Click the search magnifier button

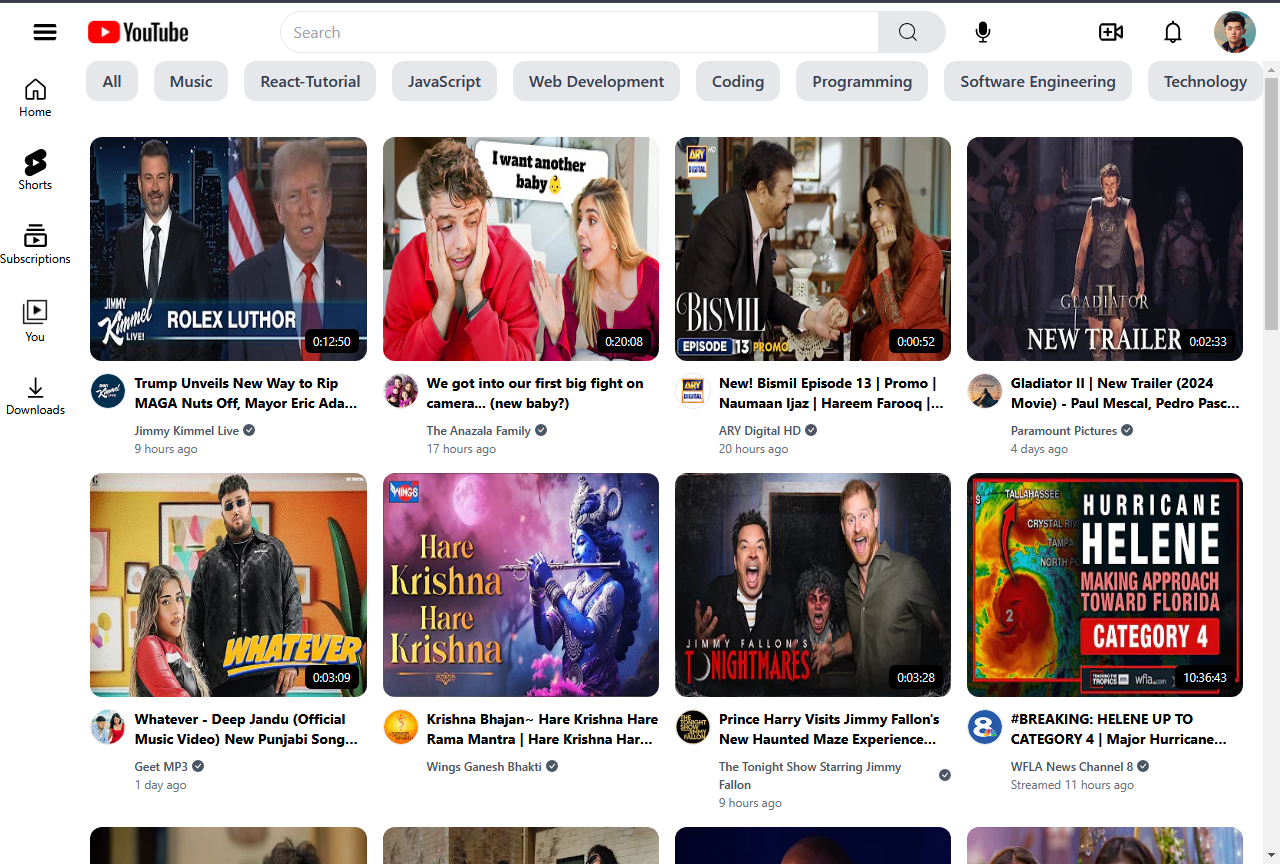point(908,32)
